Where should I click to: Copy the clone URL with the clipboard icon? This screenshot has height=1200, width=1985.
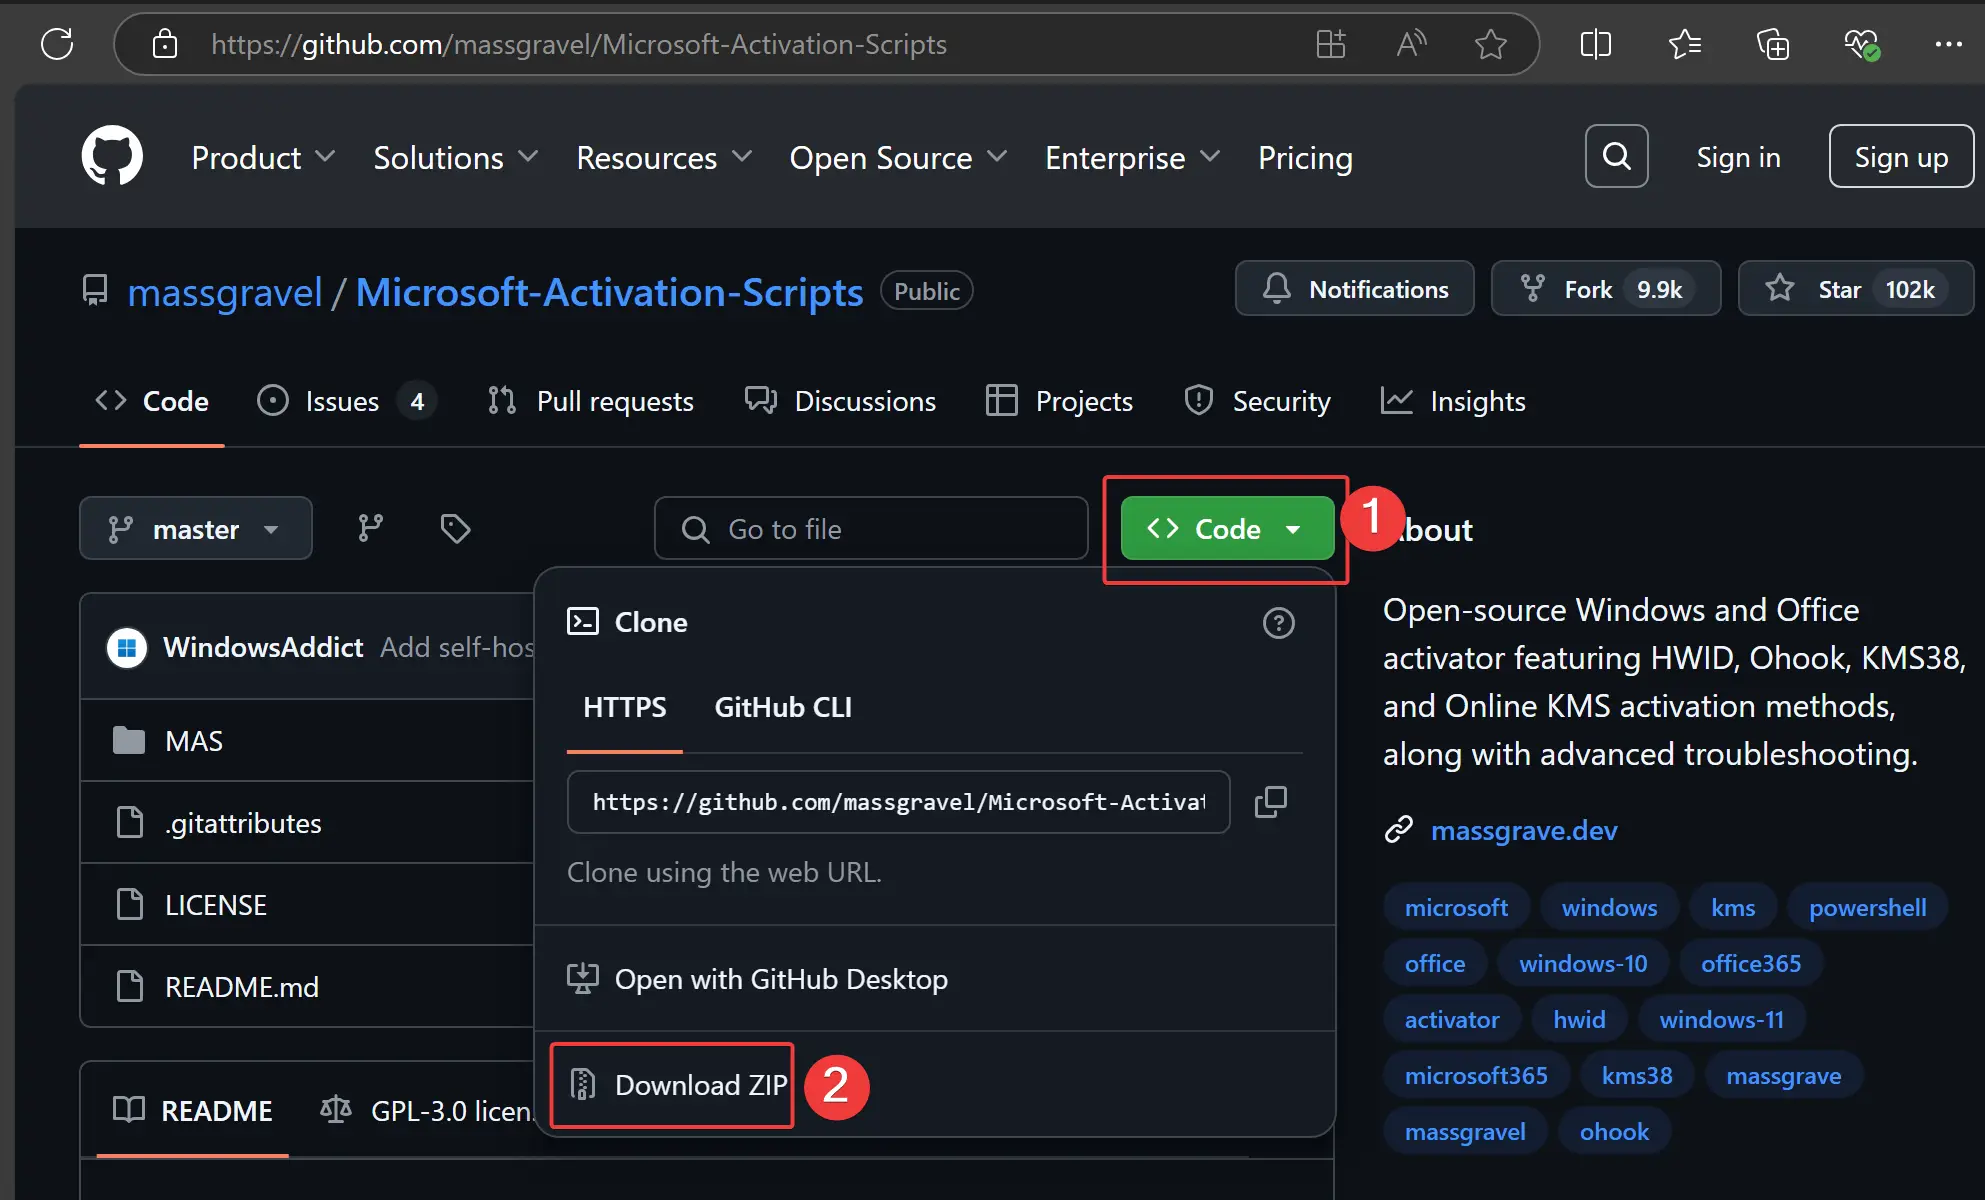click(x=1271, y=801)
